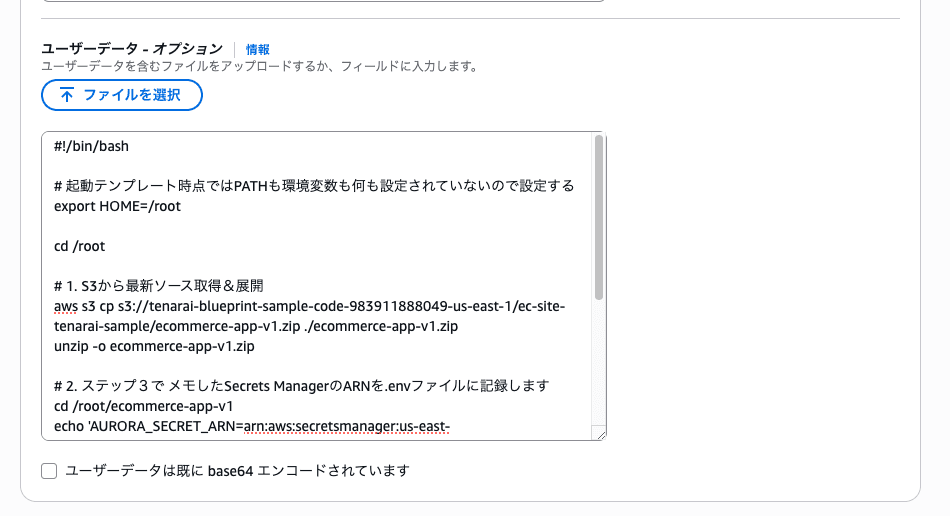Click the echo AURORA_SECRET_ARN line

point(250,426)
